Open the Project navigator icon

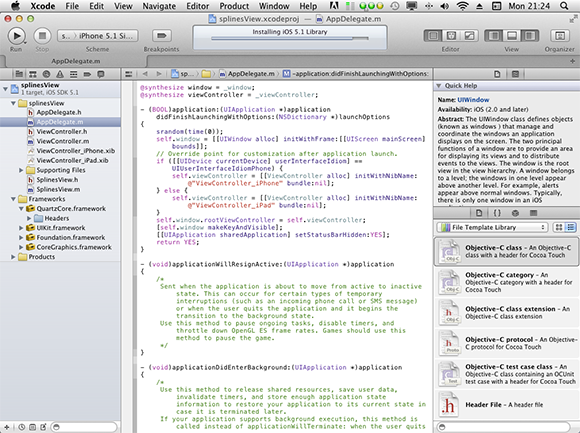tap(19, 74)
